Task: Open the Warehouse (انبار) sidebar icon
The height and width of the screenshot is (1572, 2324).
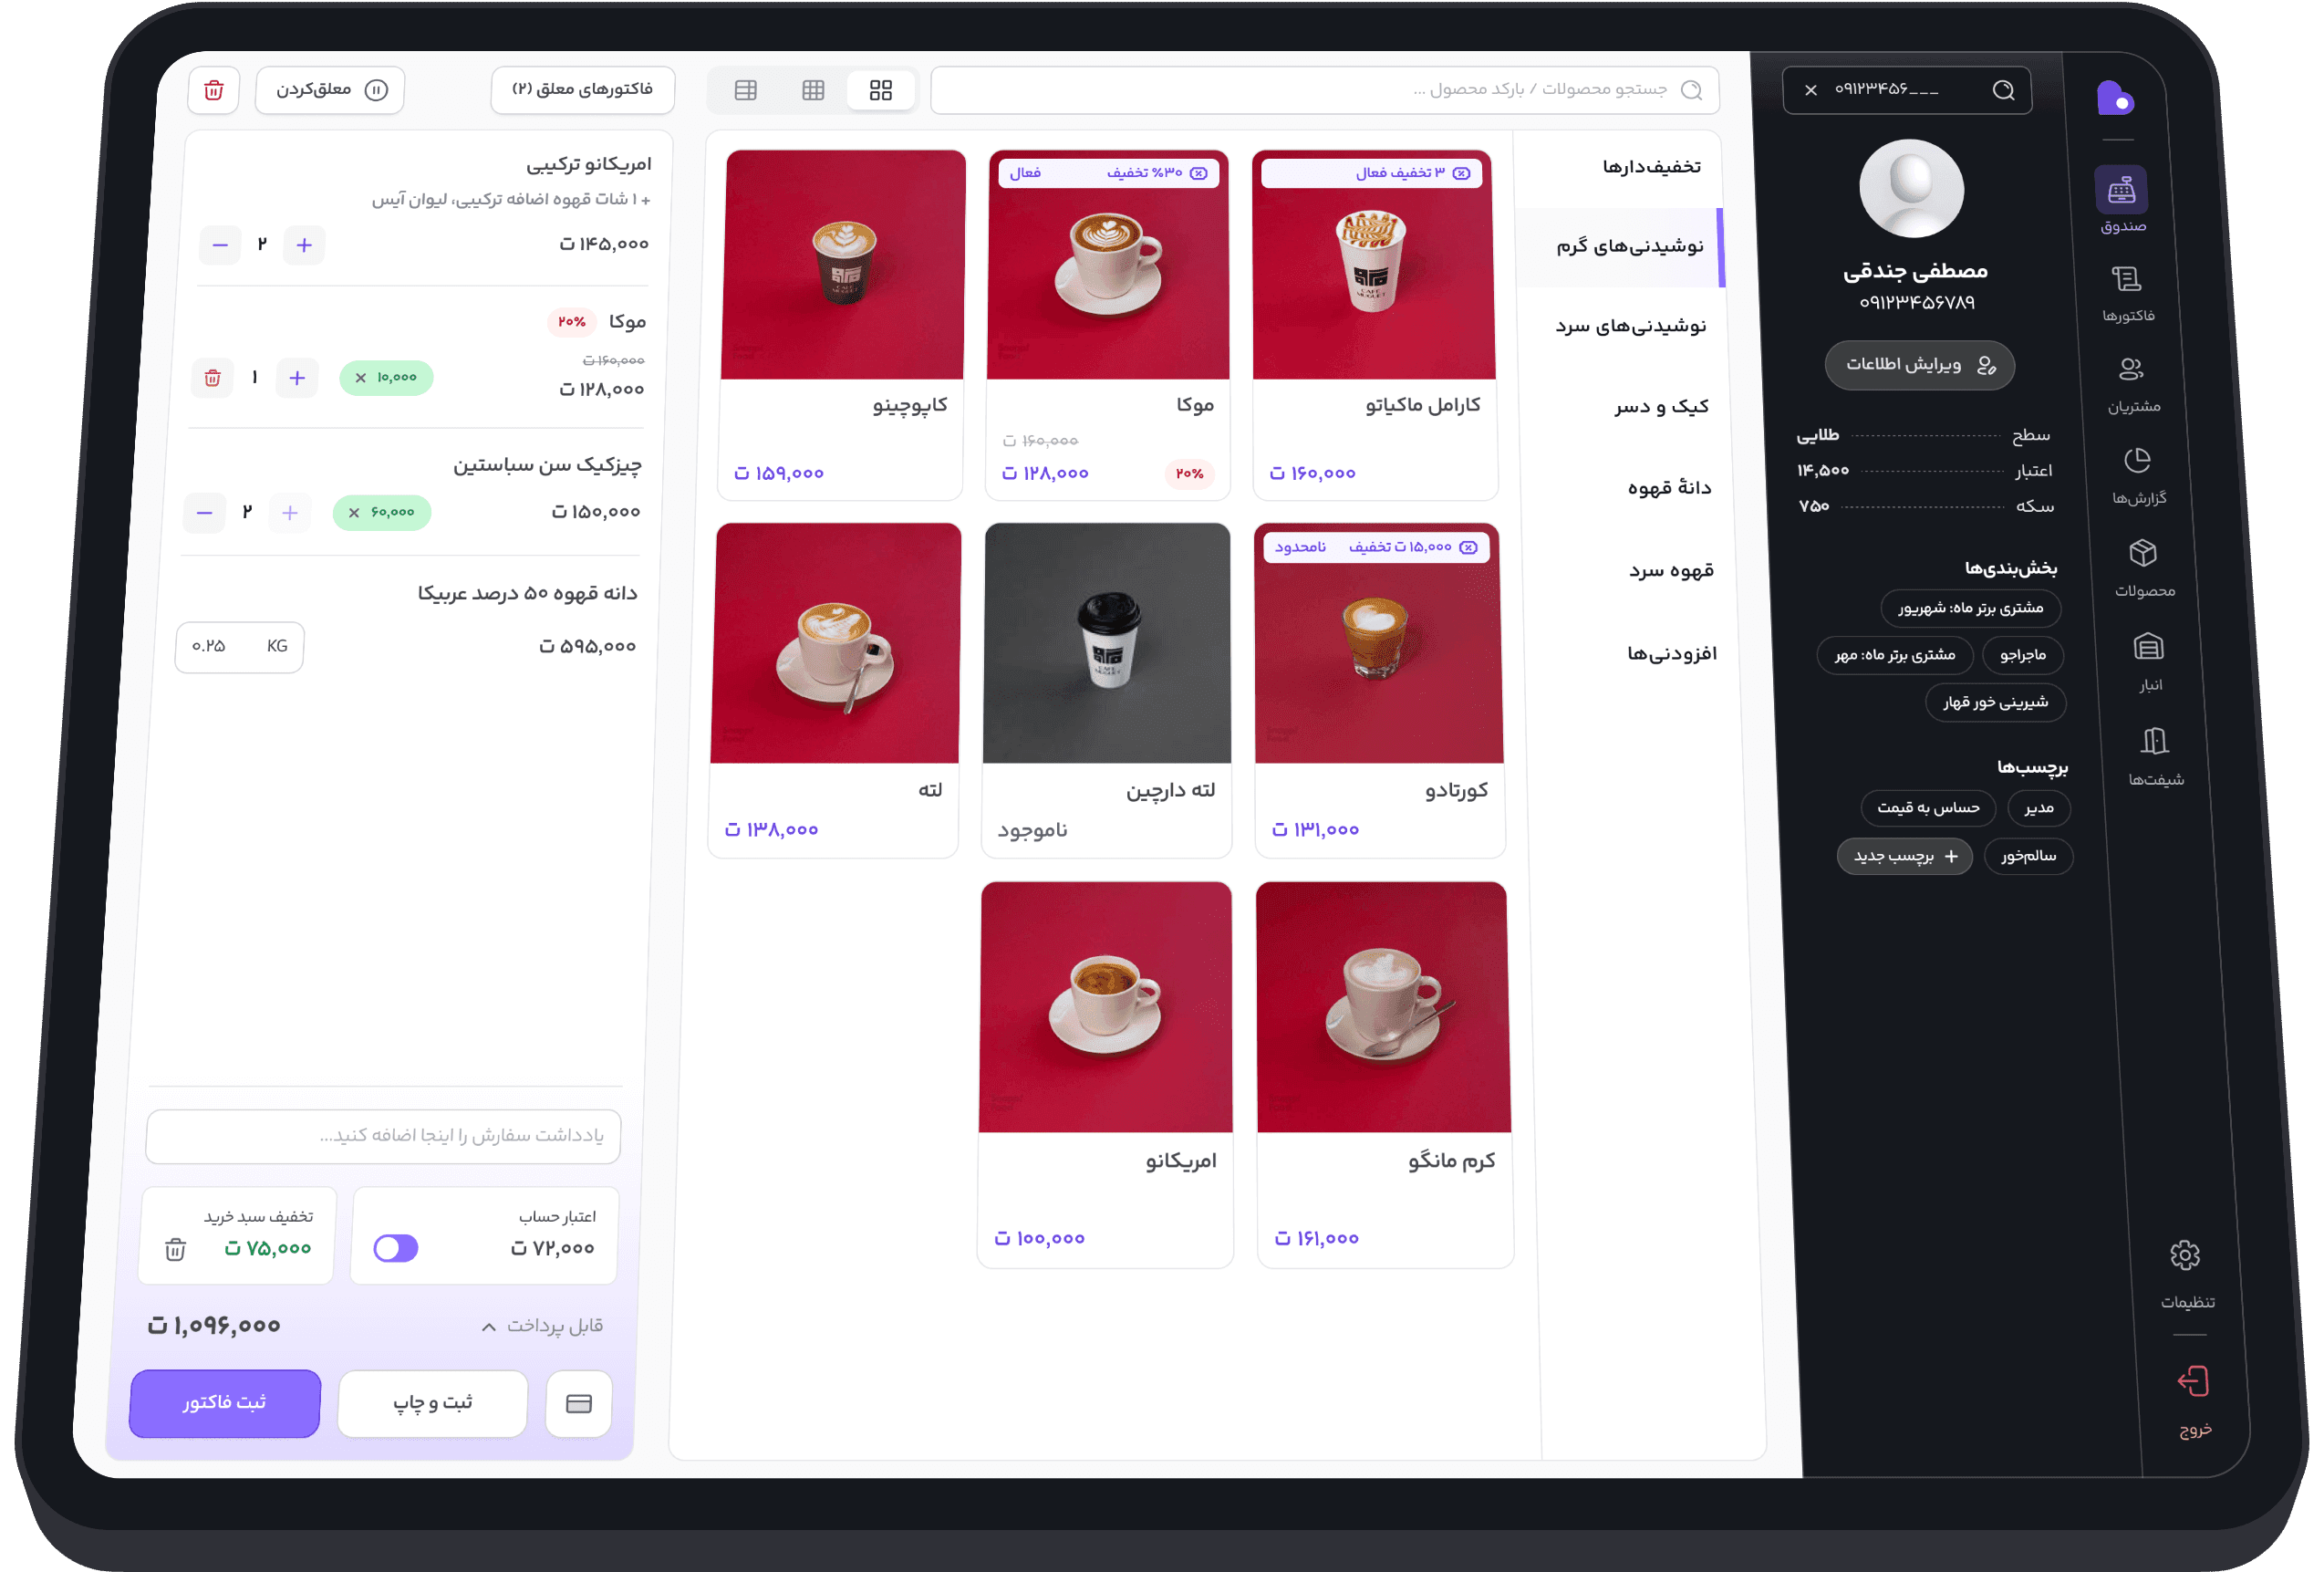Action: click(2148, 648)
